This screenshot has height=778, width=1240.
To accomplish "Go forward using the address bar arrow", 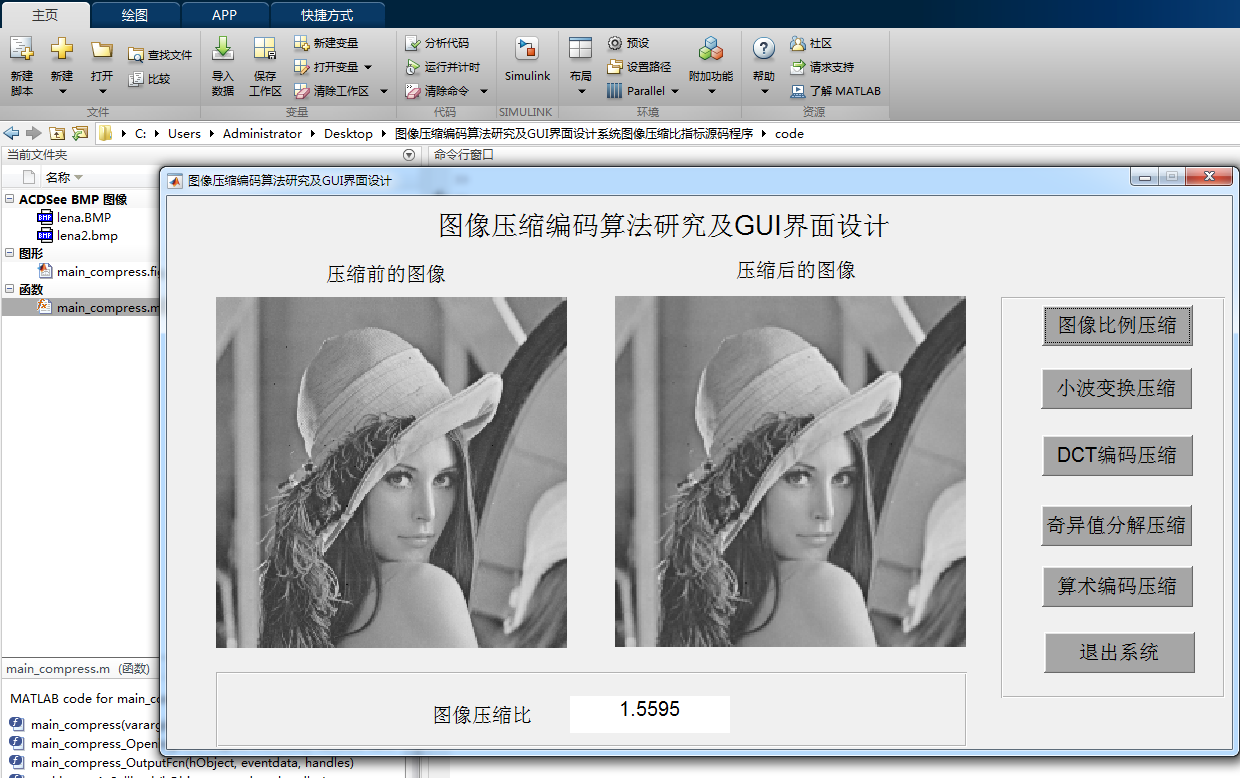I will click(34, 133).
